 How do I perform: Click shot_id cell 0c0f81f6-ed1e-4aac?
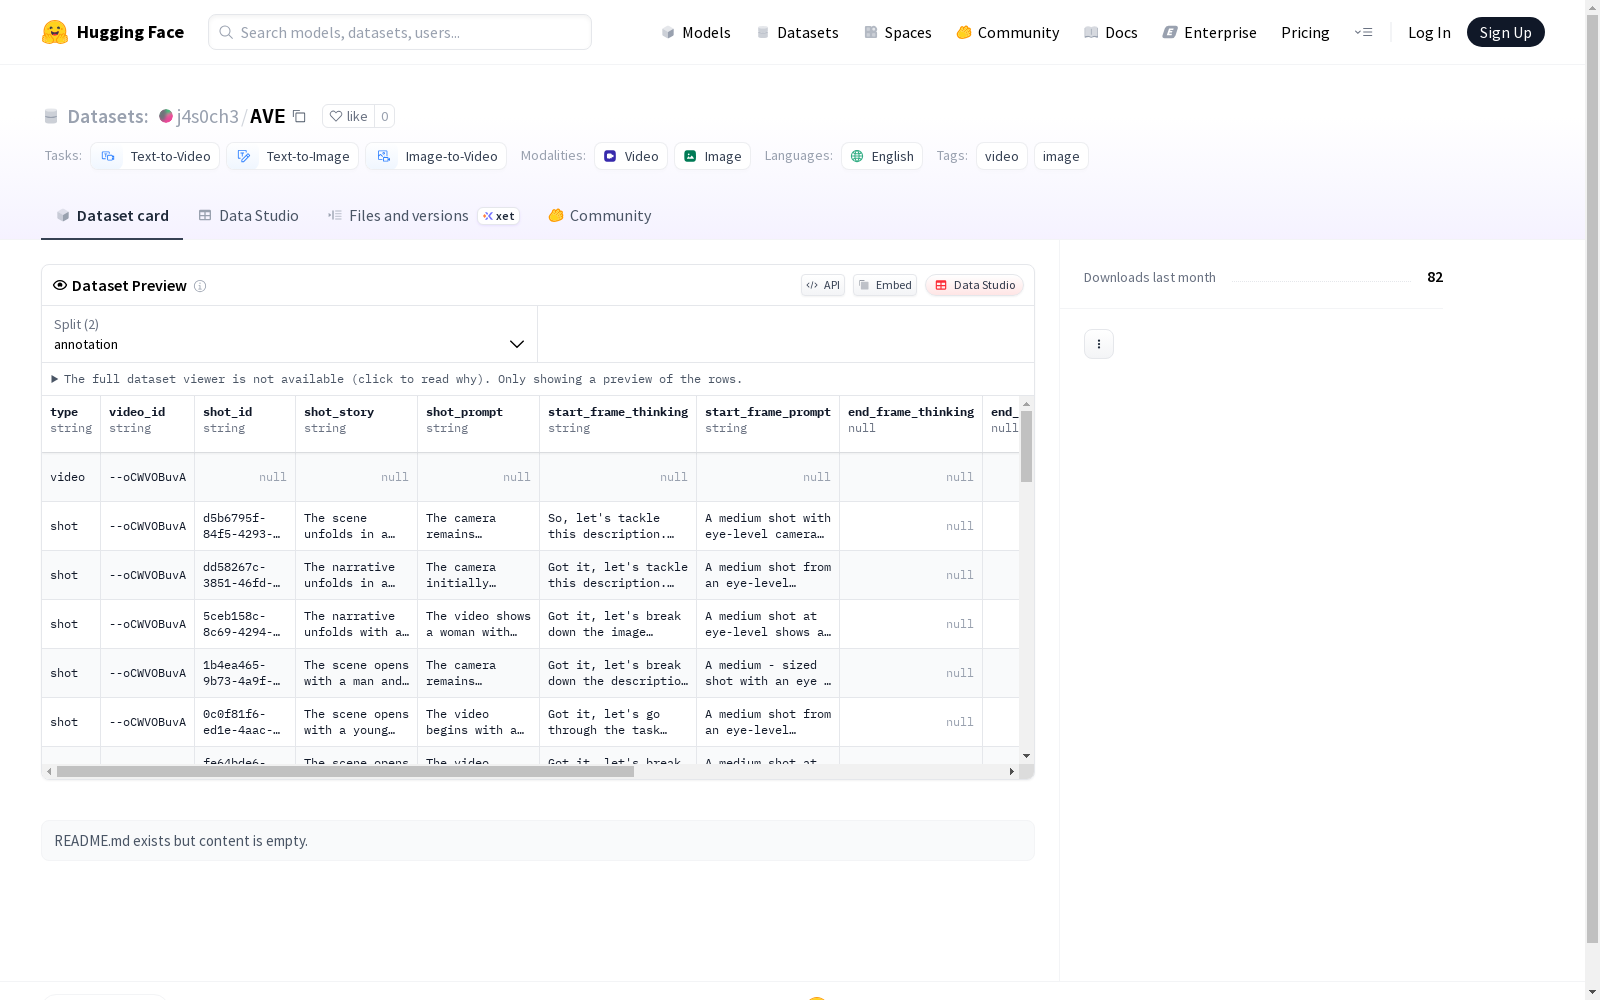pyautogui.click(x=245, y=722)
